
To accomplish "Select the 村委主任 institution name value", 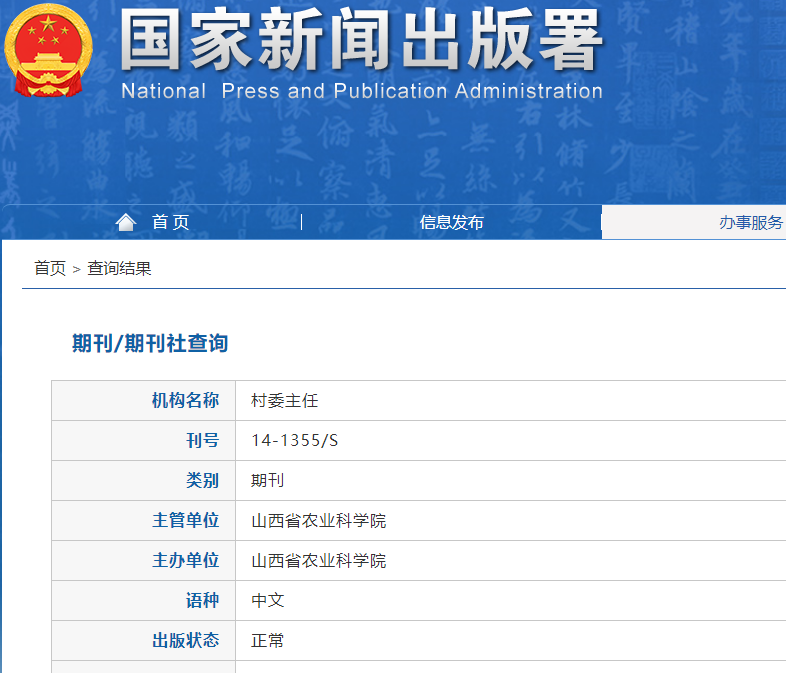I will click(x=284, y=400).
